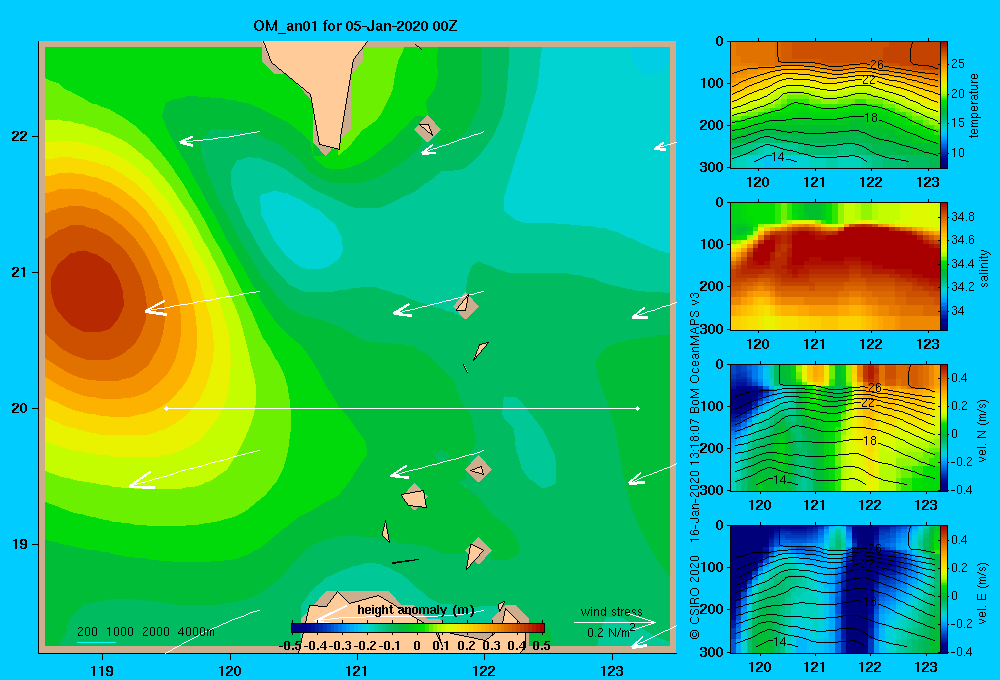
Task: Click the 26 contour label in the temperature panel
Action: point(877,64)
